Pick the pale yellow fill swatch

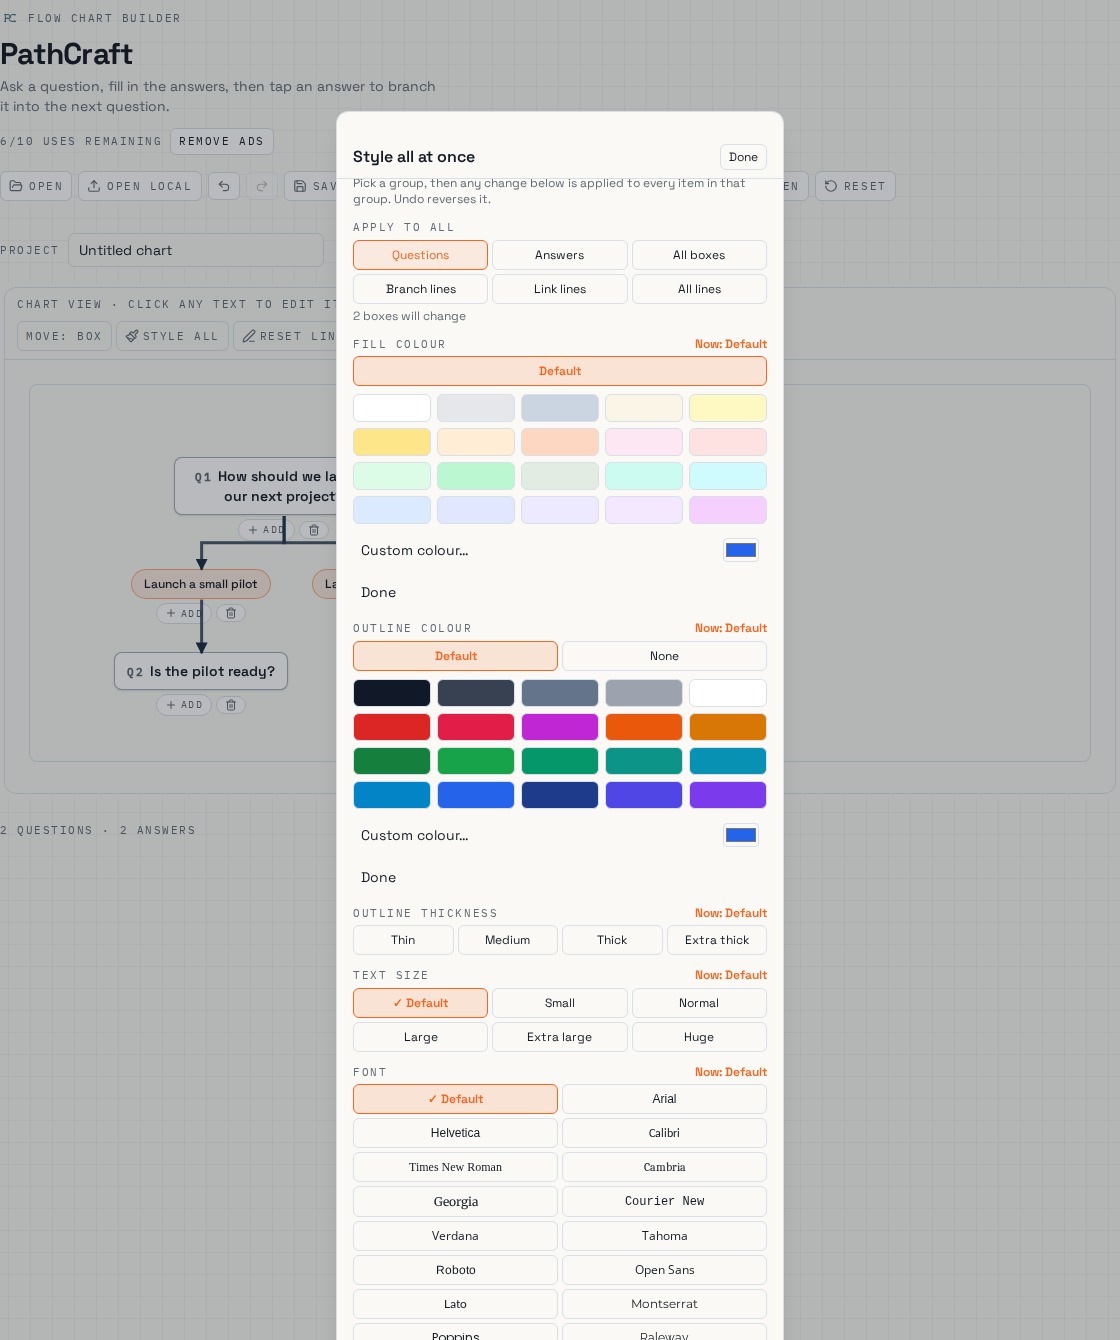tap(728, 408)
